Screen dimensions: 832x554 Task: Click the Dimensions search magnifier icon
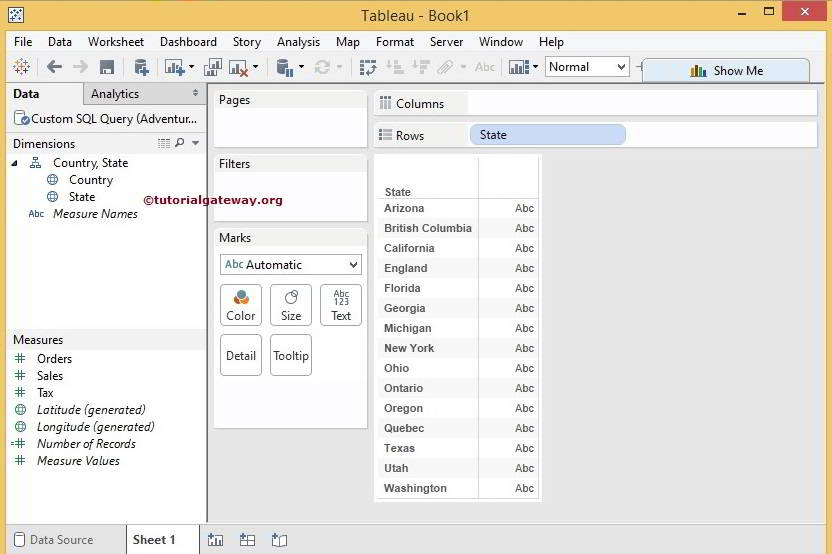180,143
